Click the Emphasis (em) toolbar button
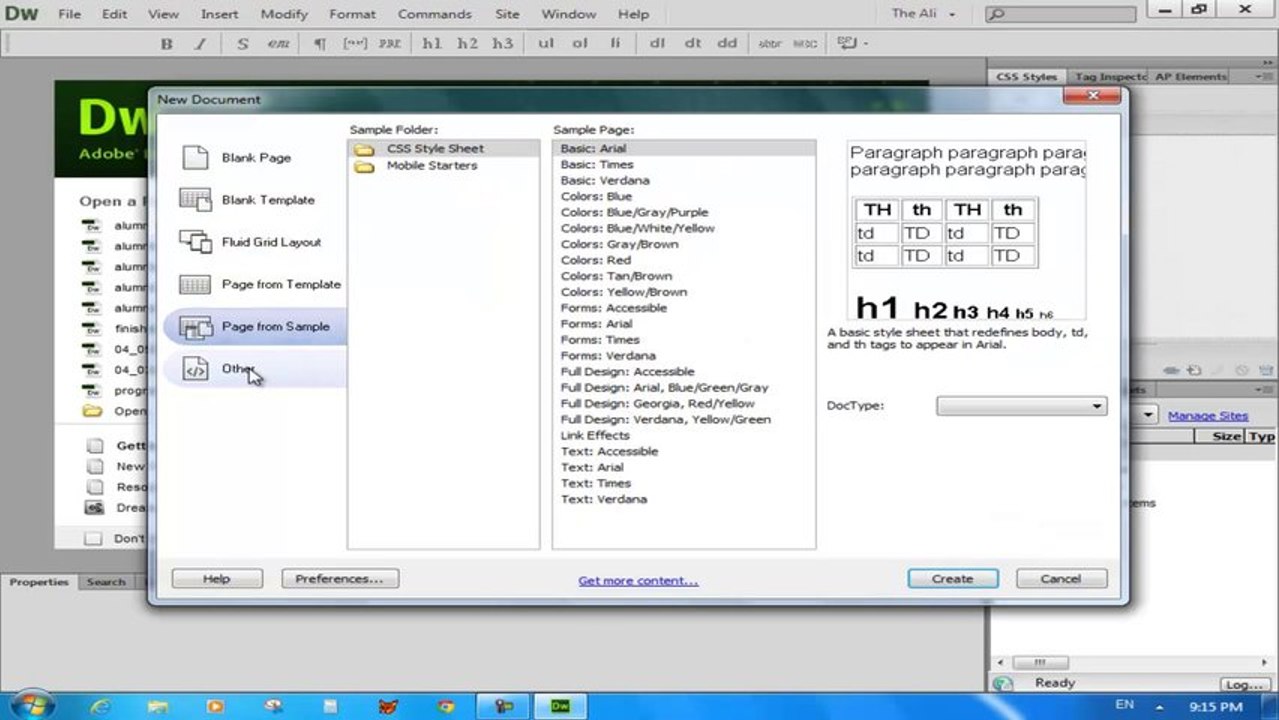 (278, 43)
